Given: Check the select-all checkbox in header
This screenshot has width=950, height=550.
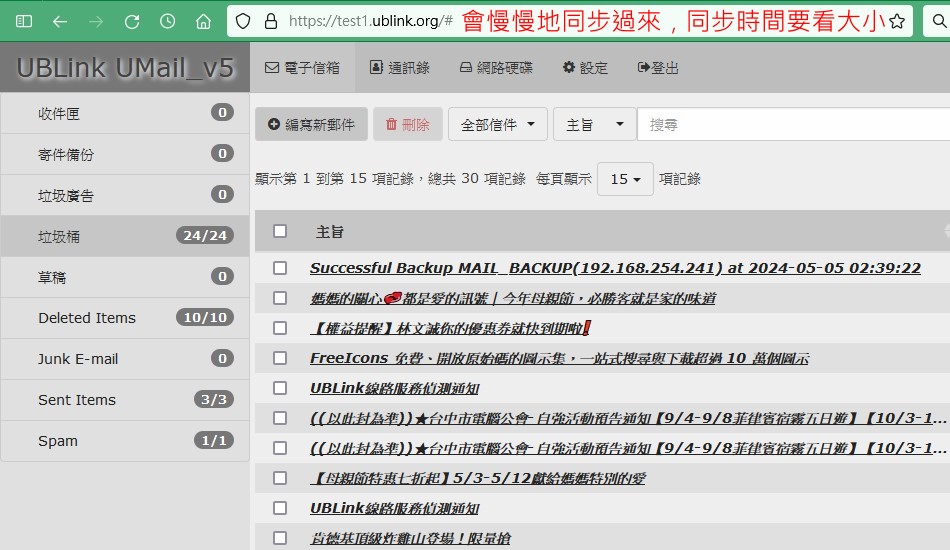Looking at the screenshot, I should (x=280, y=231).
